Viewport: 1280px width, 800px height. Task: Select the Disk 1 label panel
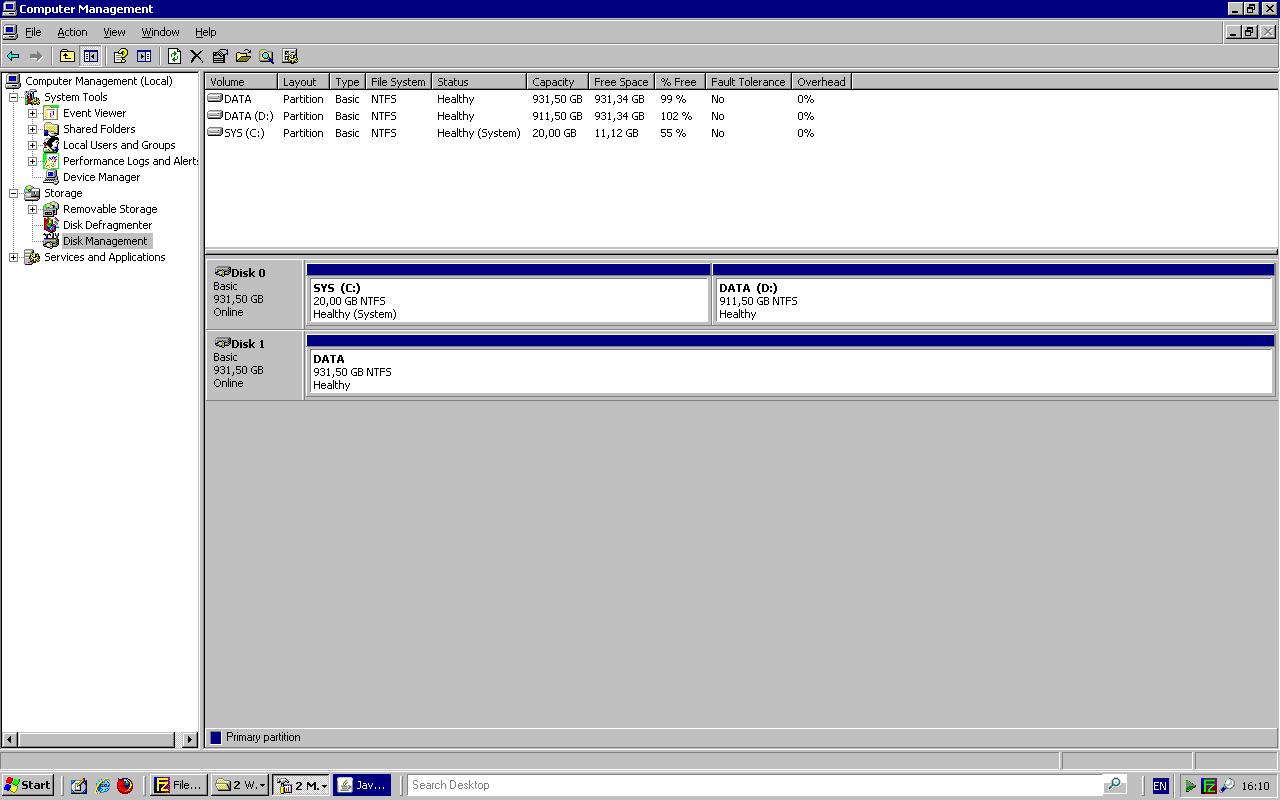click(254, 365)
